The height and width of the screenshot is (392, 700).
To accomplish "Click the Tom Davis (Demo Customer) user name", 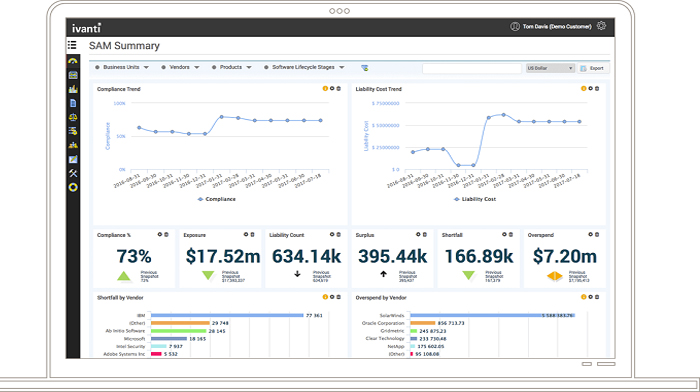I will [557, 27].
